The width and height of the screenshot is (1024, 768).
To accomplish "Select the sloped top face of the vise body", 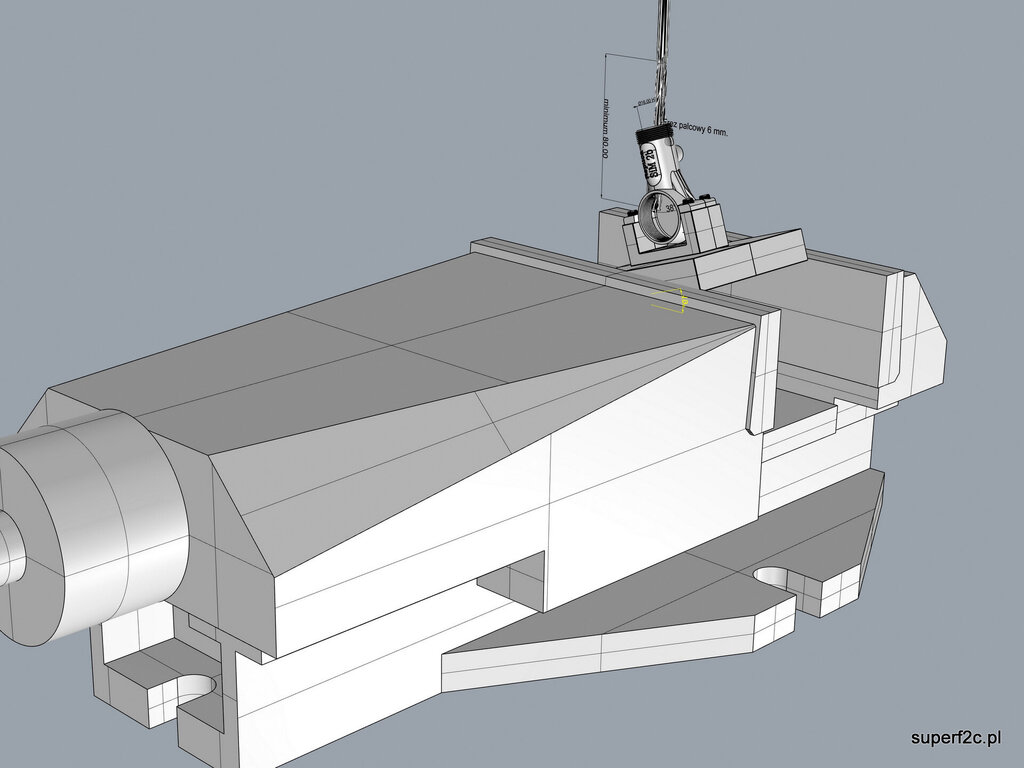I will 400,340.
